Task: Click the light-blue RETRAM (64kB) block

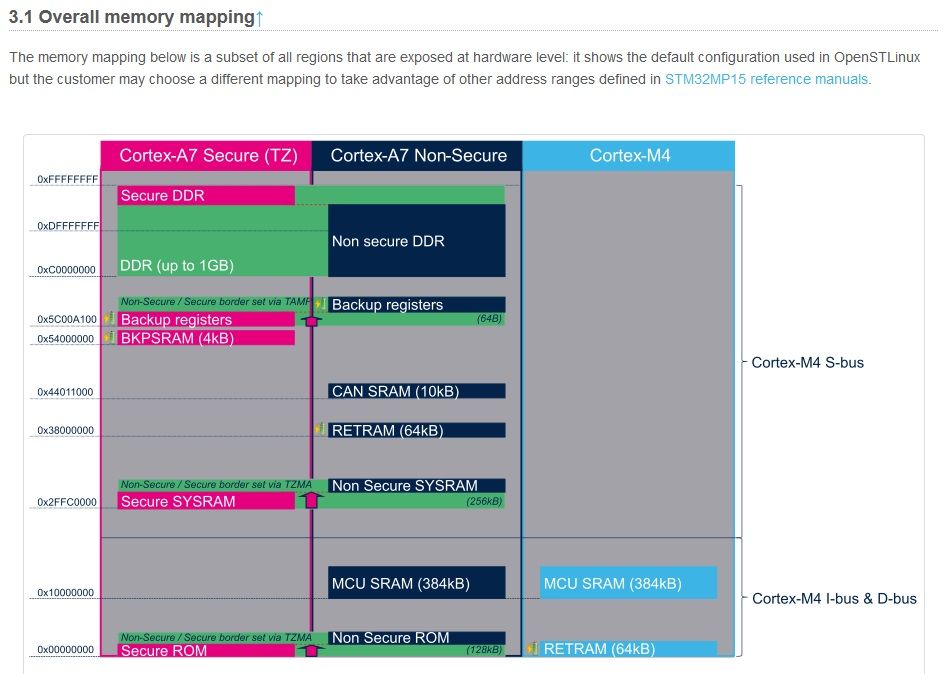Action: [628, 649]
